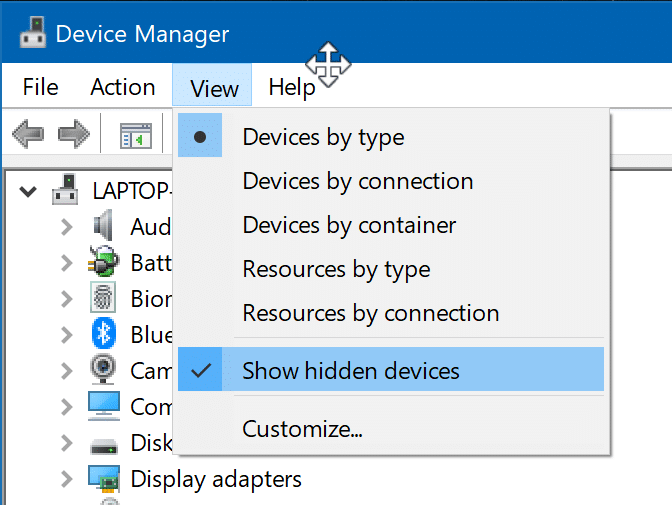Select the 'Batt' tree label
The image size is (672, 505).
151,263
